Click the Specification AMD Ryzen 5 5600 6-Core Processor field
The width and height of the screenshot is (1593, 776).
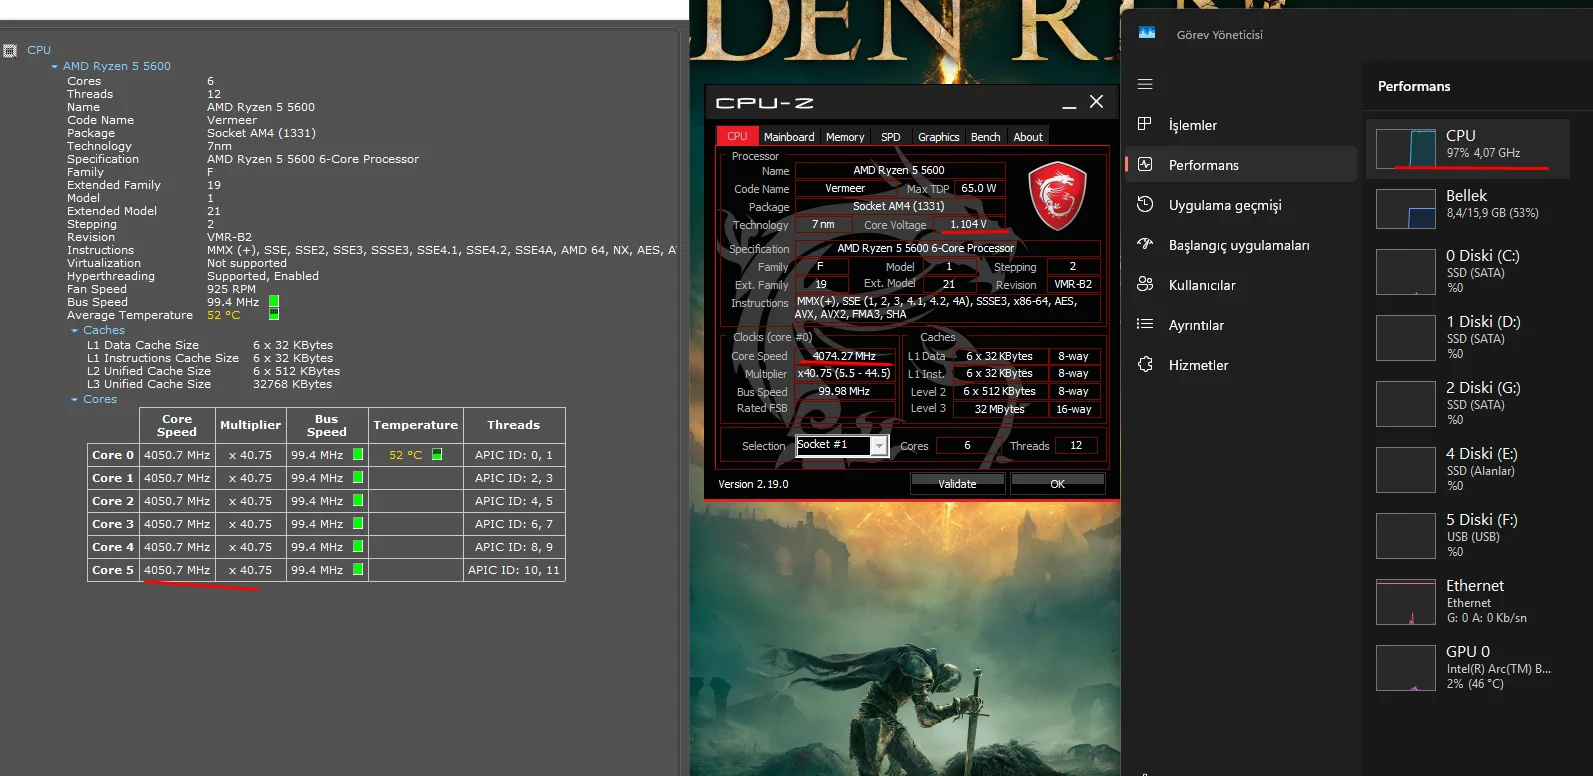pyautogui.click(x=948, y=248)
